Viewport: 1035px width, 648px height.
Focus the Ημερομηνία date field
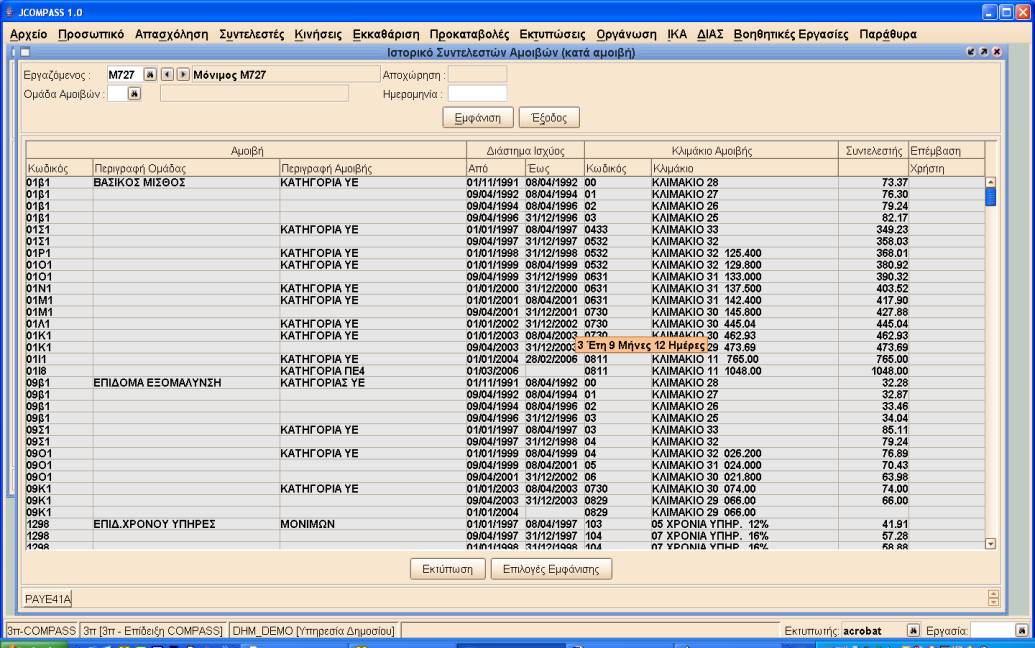477,94
